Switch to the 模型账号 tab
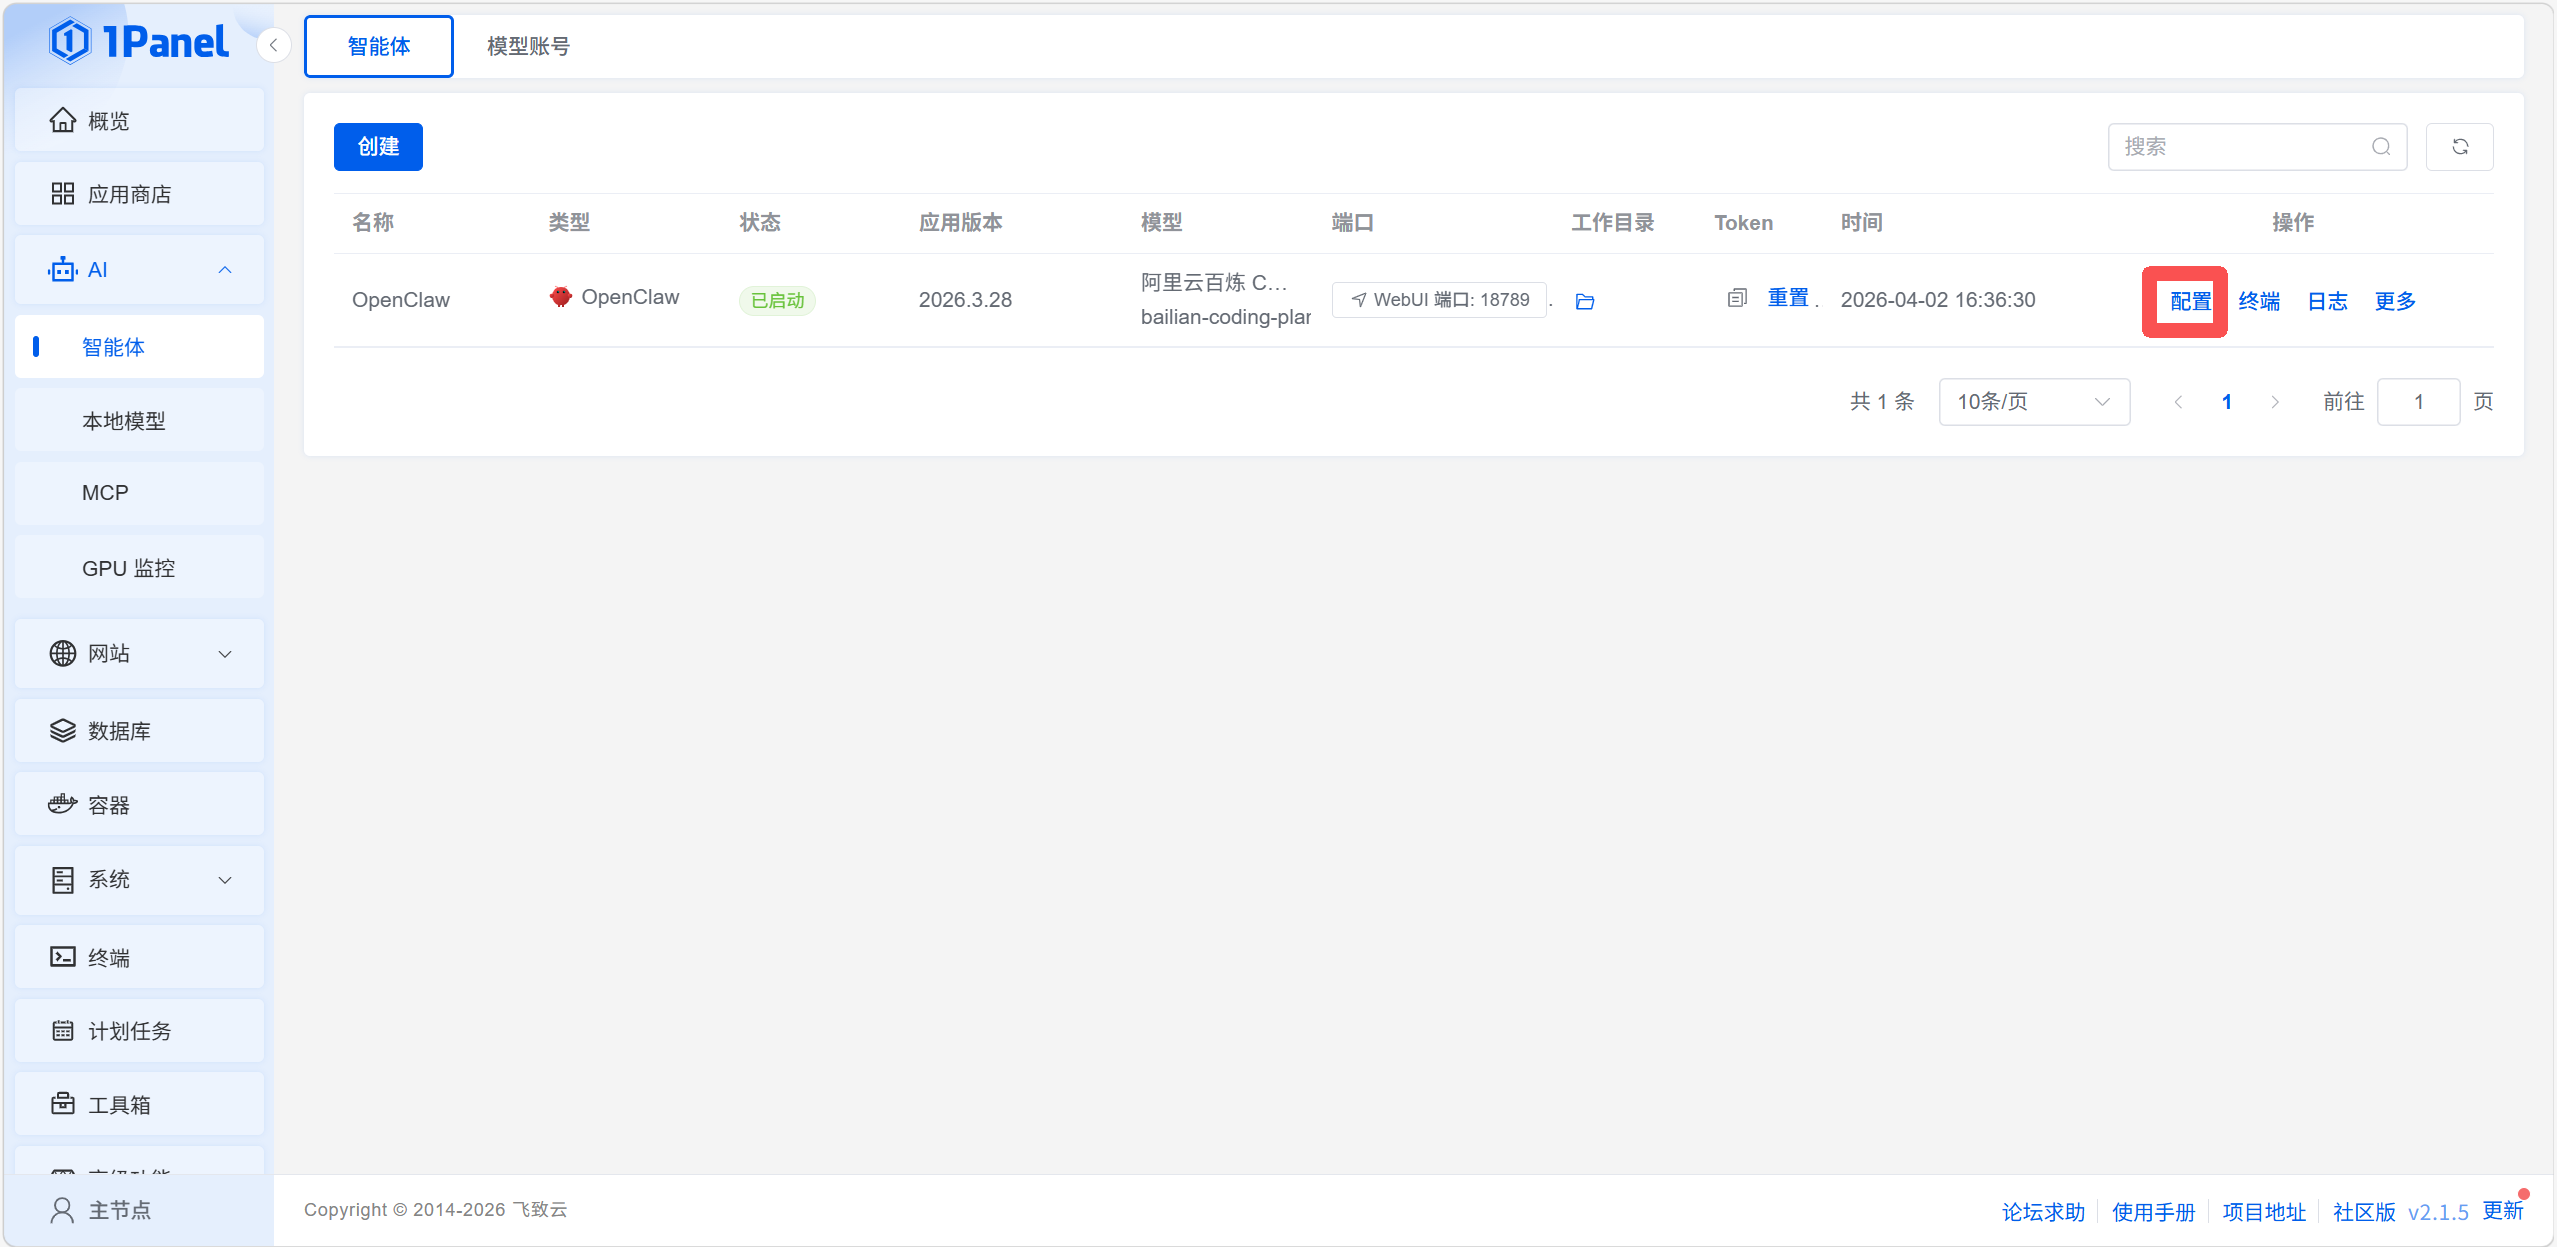This screenshot has width=2557, height=1247. pos(528,46)
